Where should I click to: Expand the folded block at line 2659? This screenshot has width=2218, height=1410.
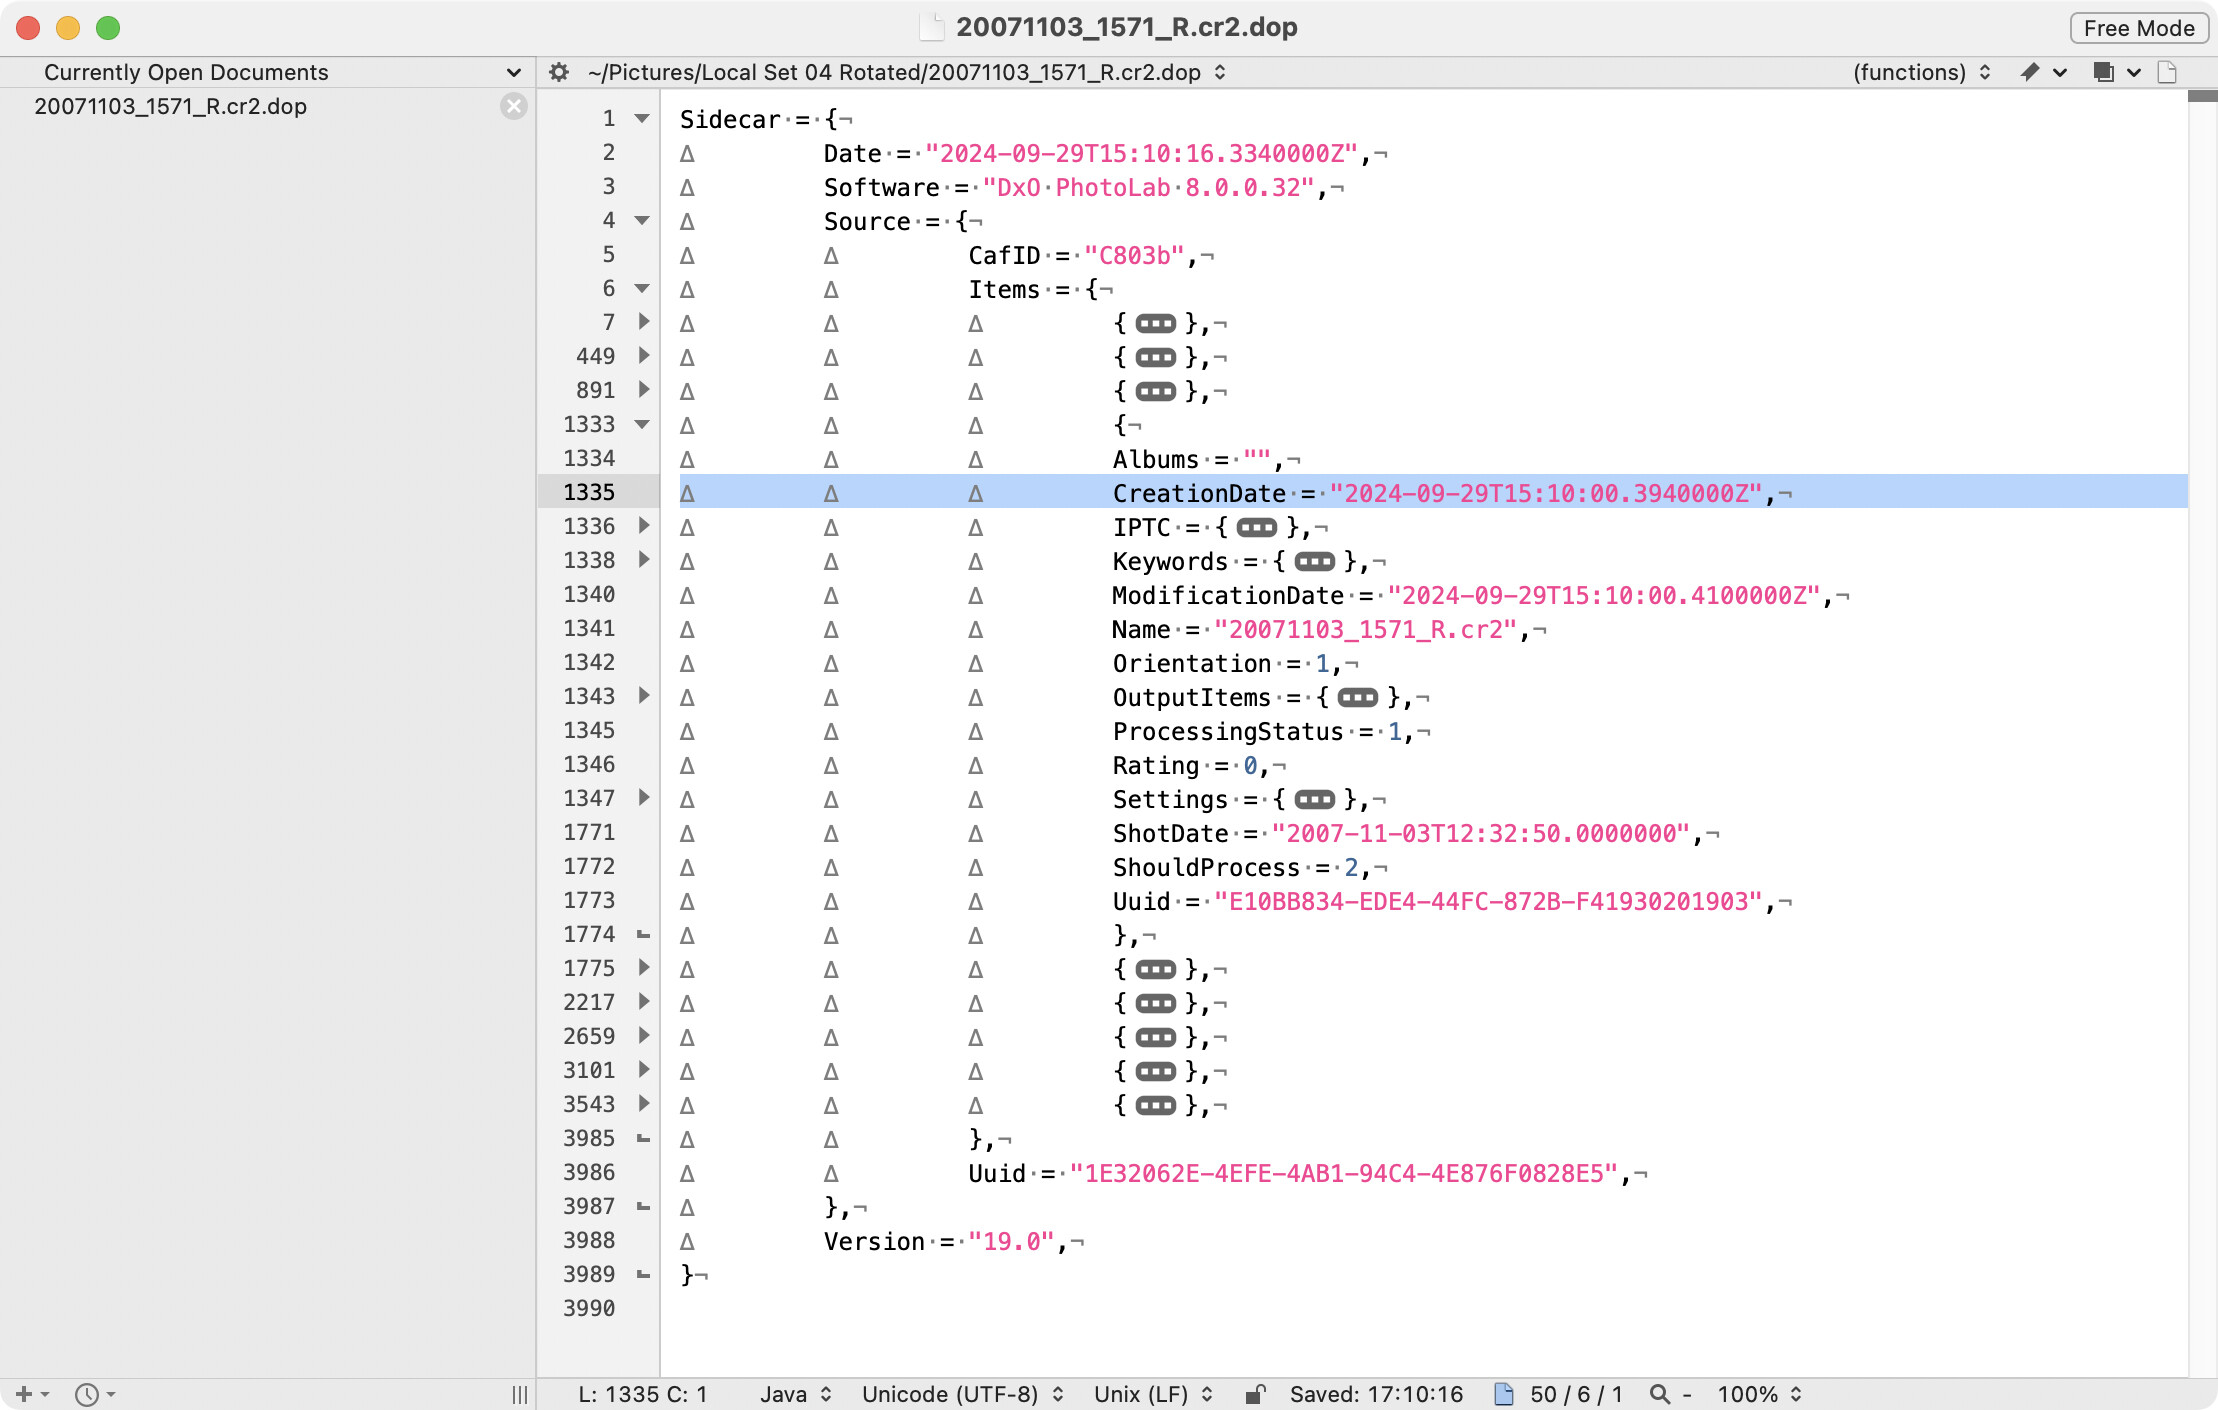(x=644, y=1036)
